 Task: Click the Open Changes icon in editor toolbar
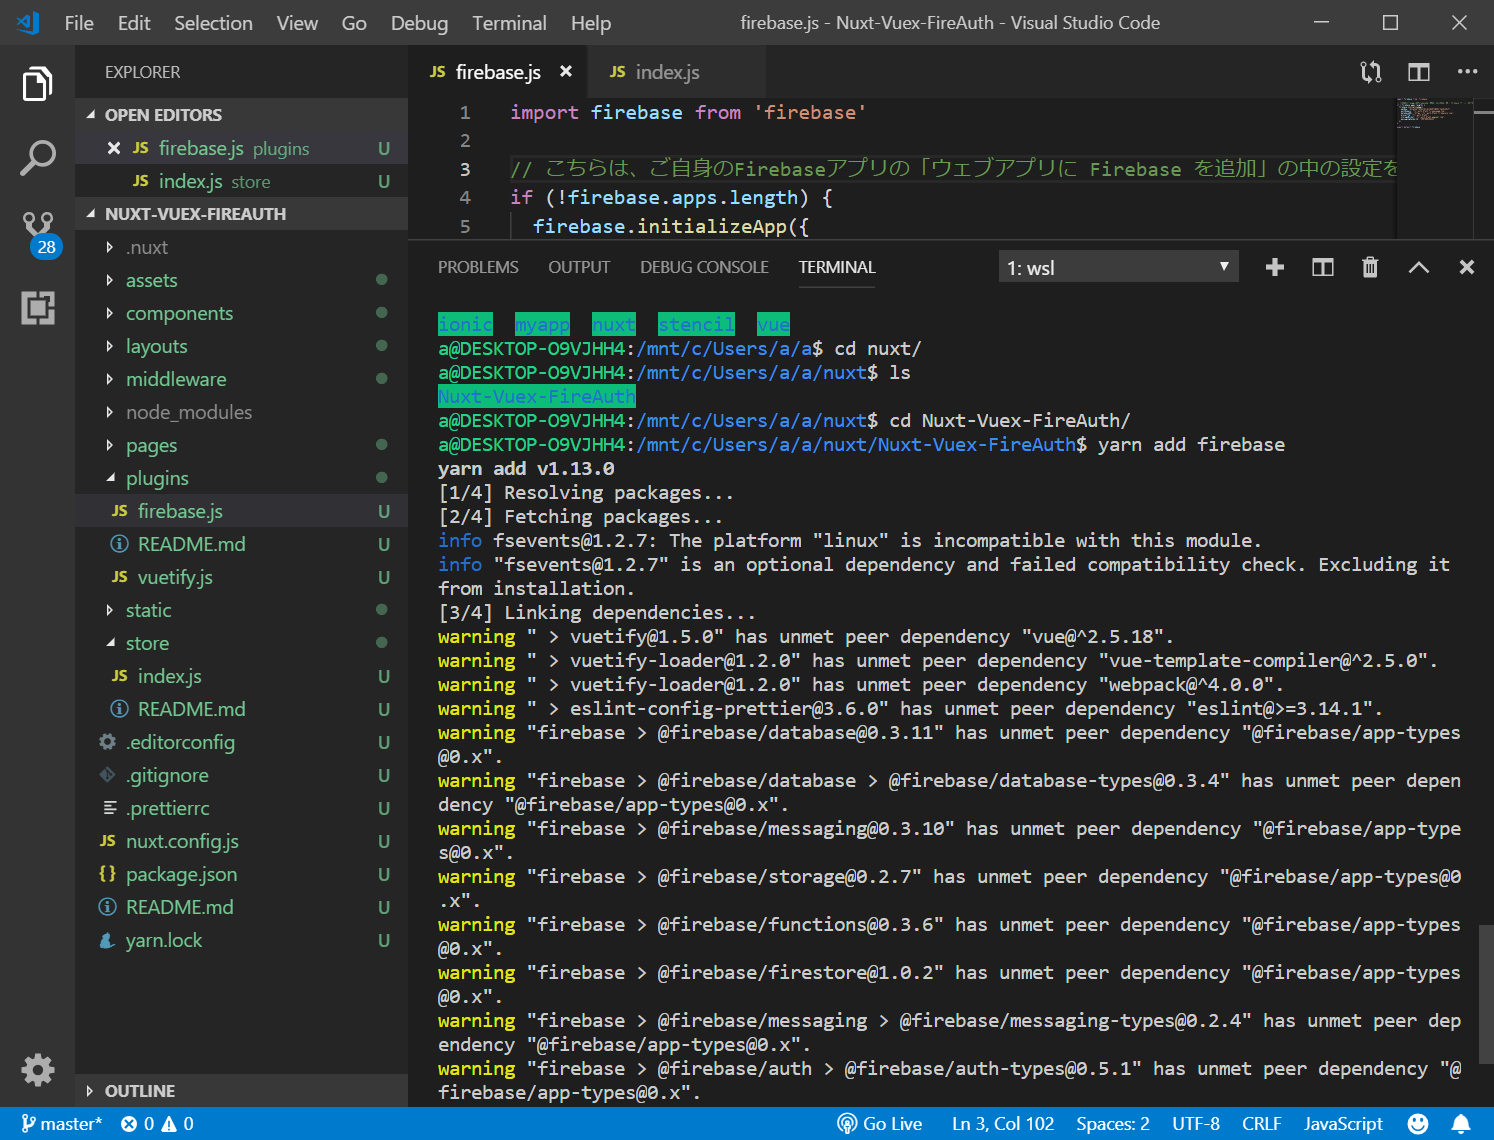click(1371, 72)
